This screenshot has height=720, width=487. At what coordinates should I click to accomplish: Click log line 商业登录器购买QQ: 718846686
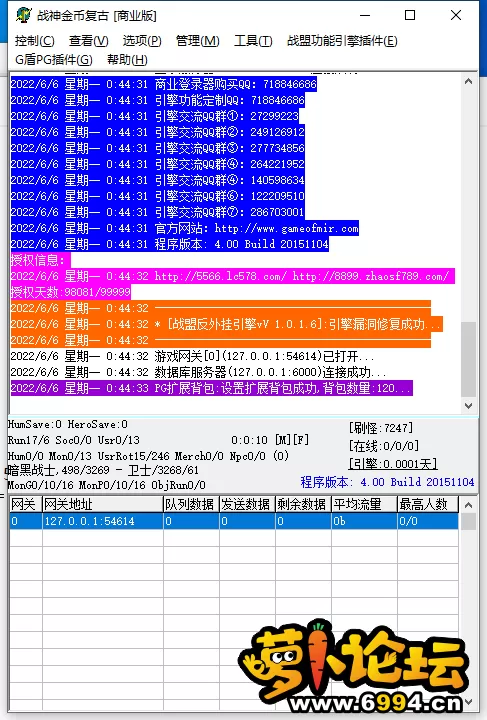(x=163, y=84)
